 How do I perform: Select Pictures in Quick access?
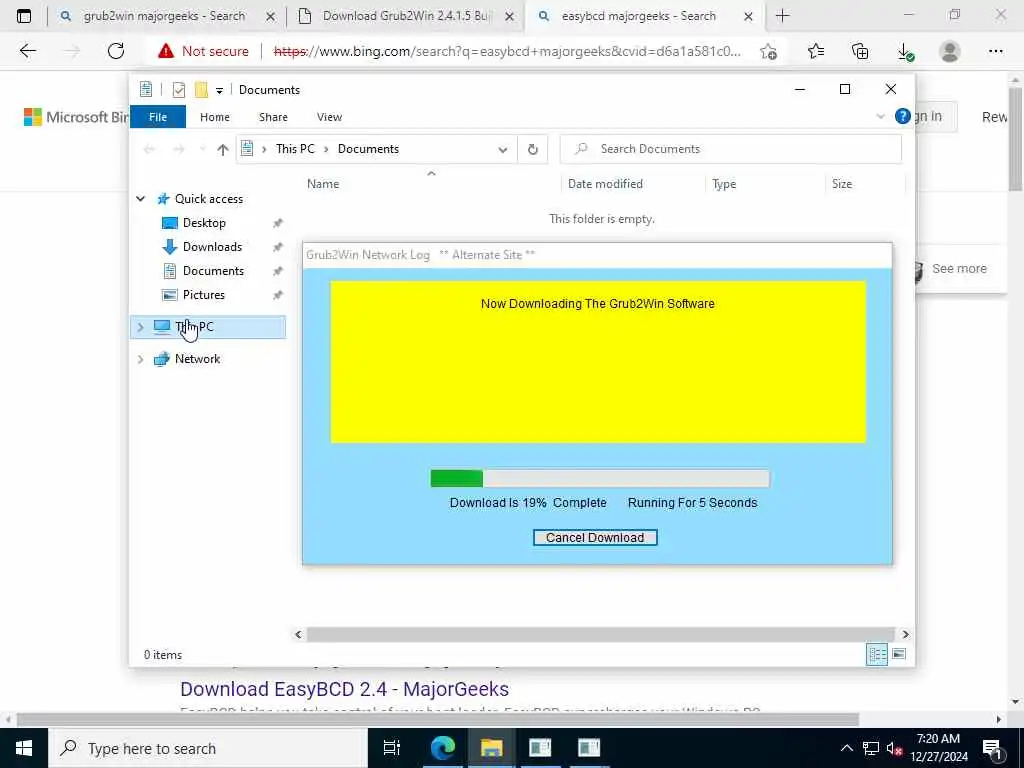click(204, 295)
